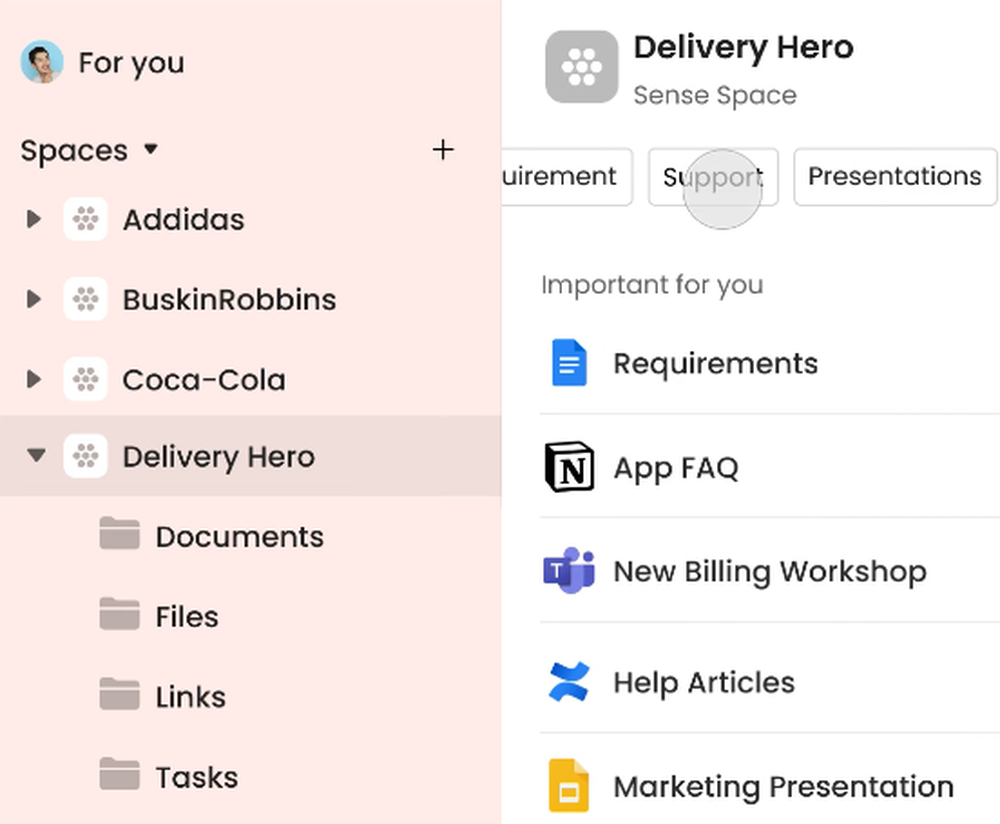Click the user avatar beside For you
Screen dimensions: 1000x824
(41, 63)
